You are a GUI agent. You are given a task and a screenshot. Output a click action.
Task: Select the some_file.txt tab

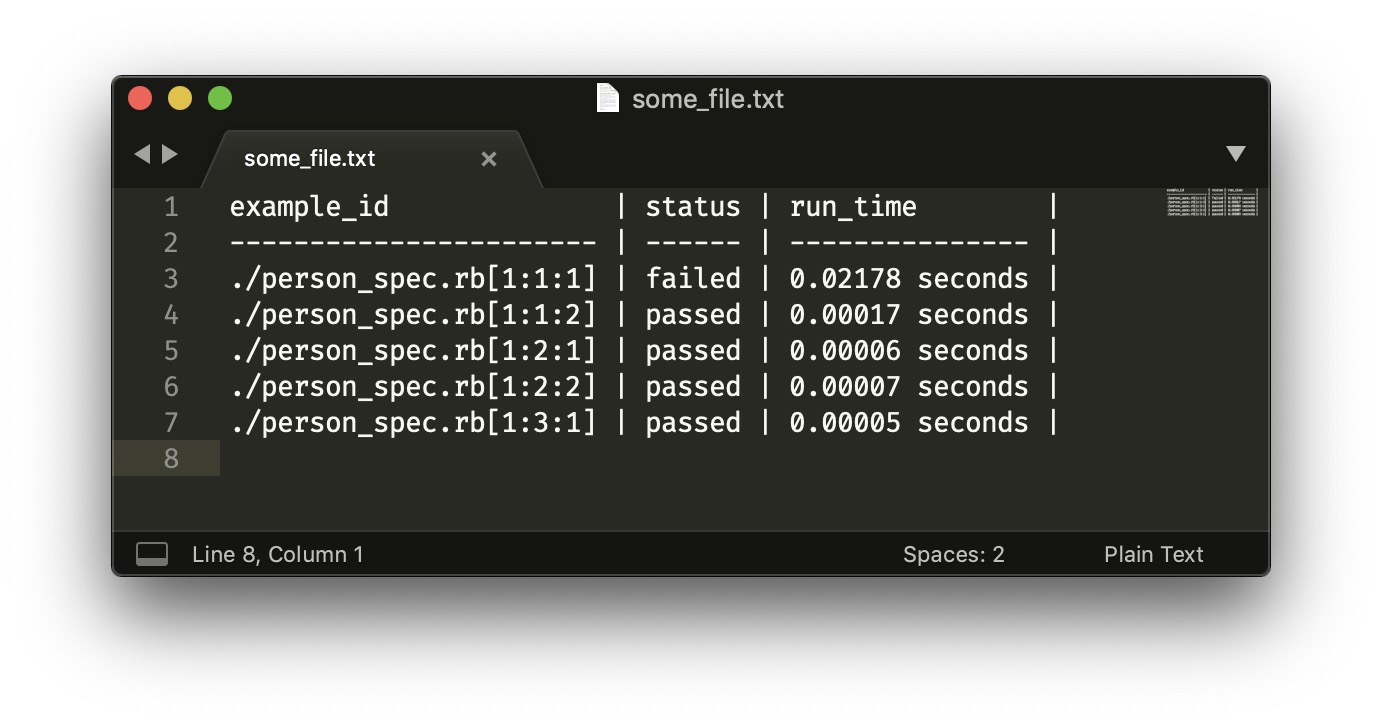tap(310, 159)
